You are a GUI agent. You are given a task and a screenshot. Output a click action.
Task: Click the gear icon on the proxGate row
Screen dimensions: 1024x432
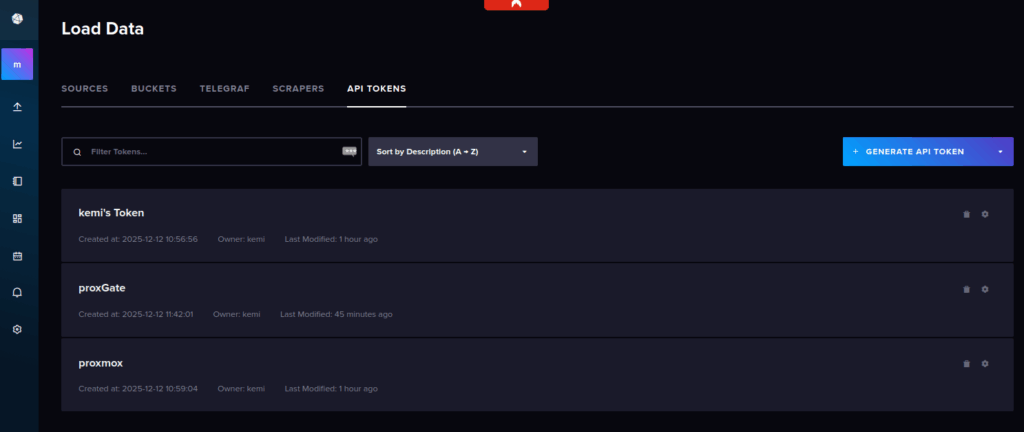coord(985,289)
